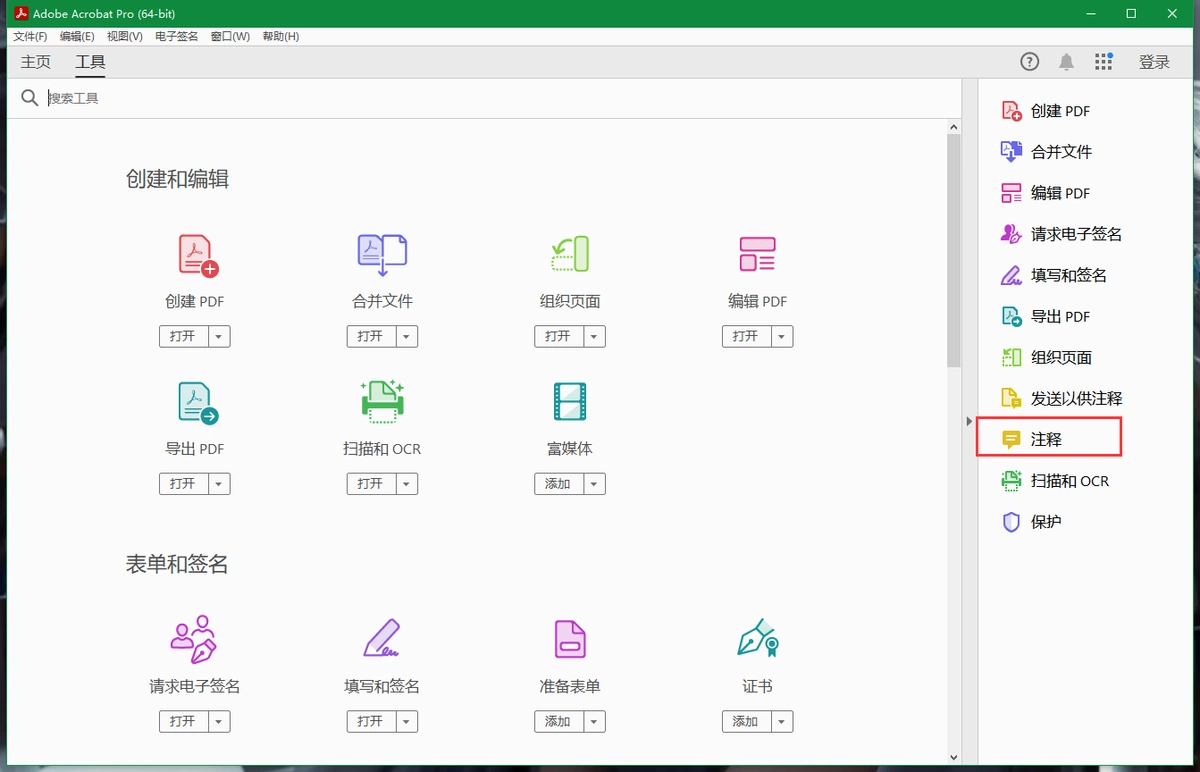Expand dropdown arrow beside 扫描和 OCR 打开
Image resolution: width=1200 pixels, height=772 pixels.
(x=406, y=484)
